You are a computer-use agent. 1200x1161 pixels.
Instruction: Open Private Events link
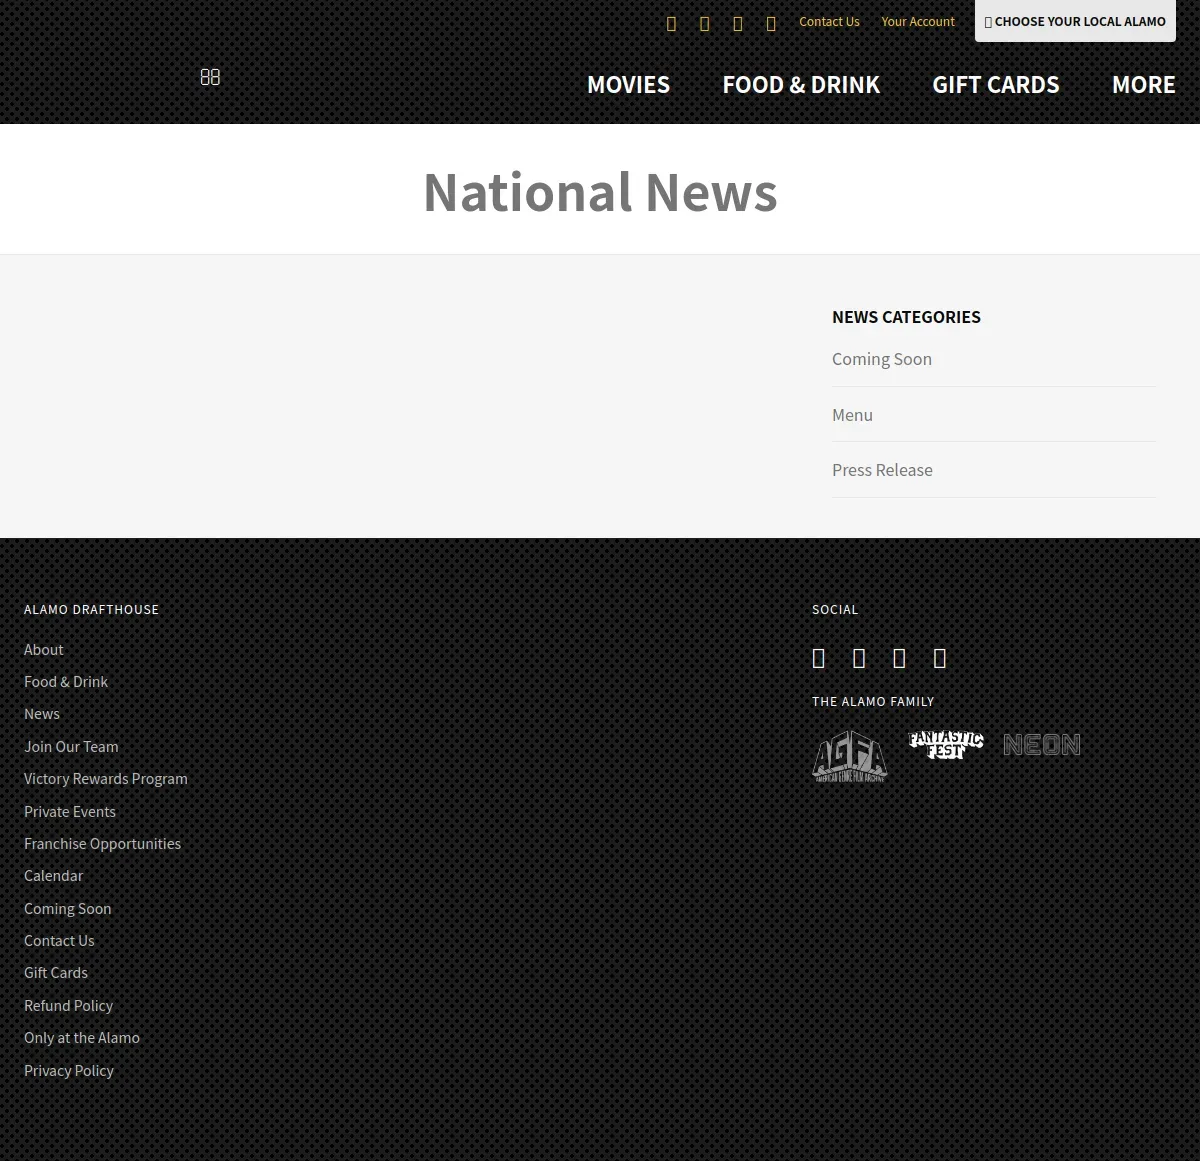coord(70,812)
